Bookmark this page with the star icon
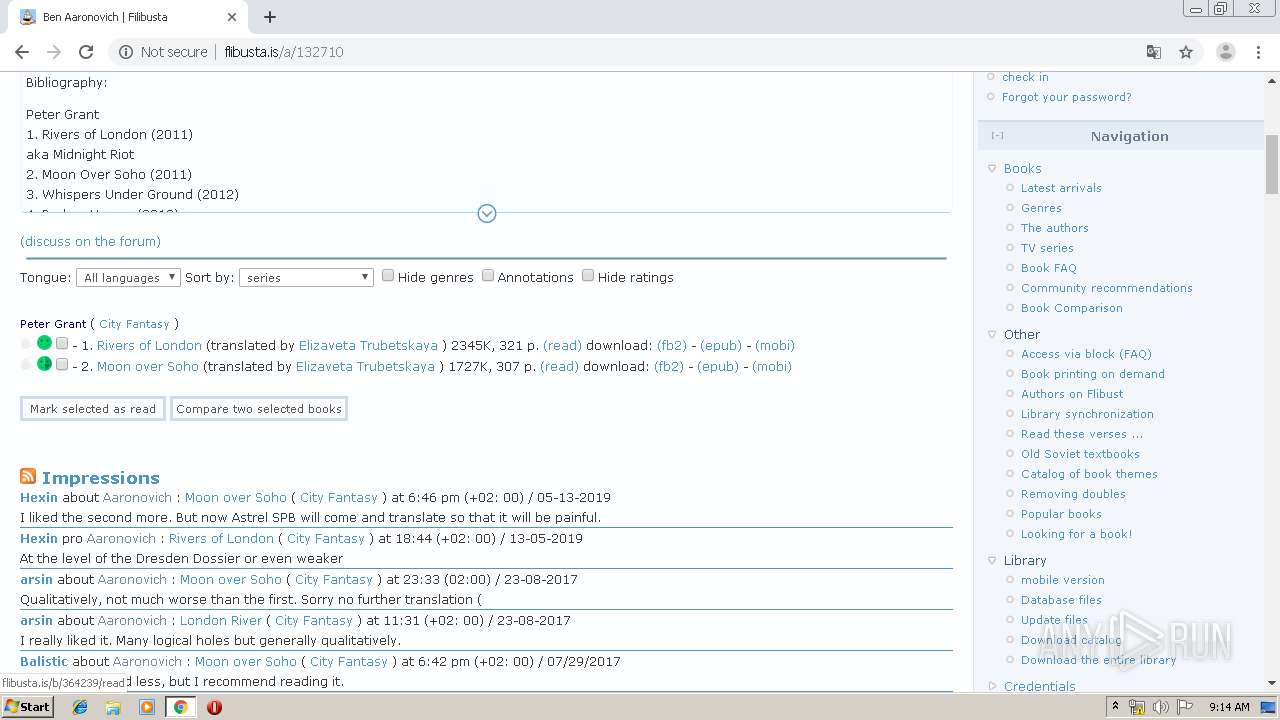This screenshot has width=1280, height=720. pos(1186,52)
